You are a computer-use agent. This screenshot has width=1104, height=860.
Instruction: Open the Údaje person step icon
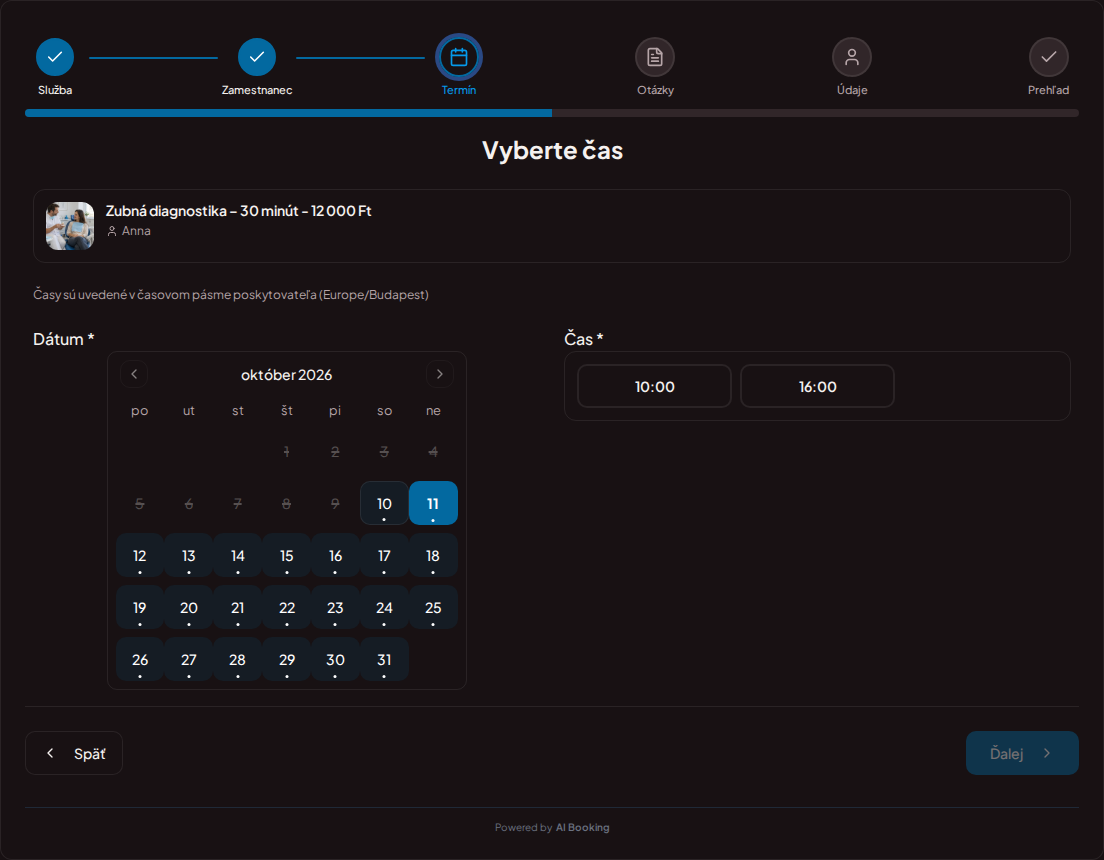[852, 57]
